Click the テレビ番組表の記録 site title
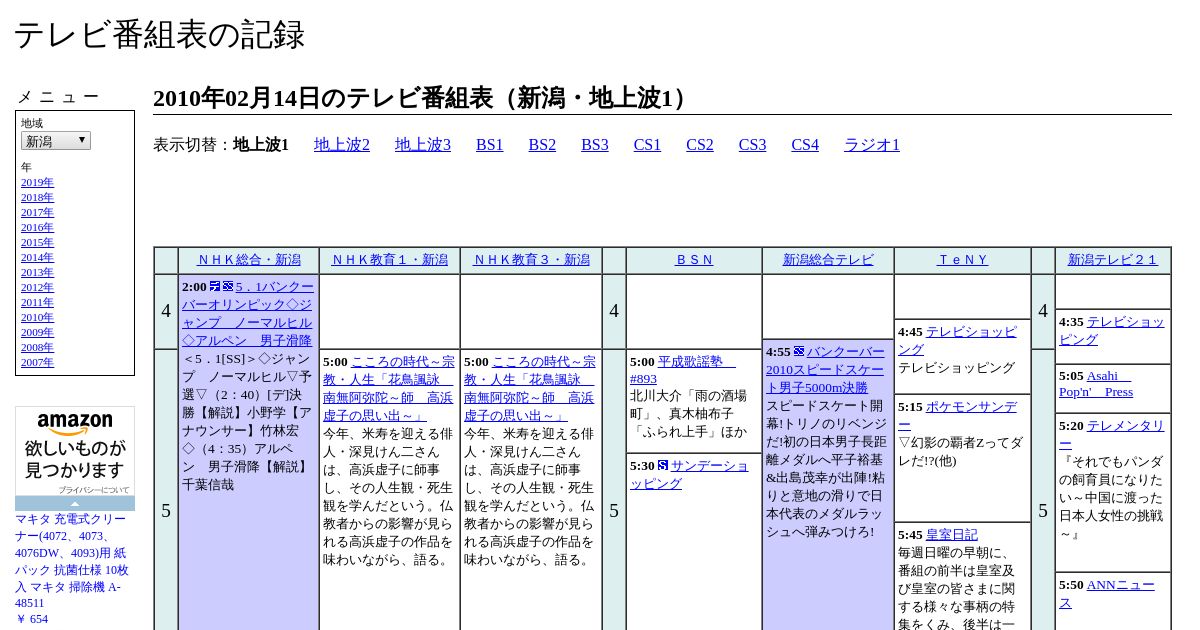This screenshot has height=630, width=1200. click(x=159, y=35)
